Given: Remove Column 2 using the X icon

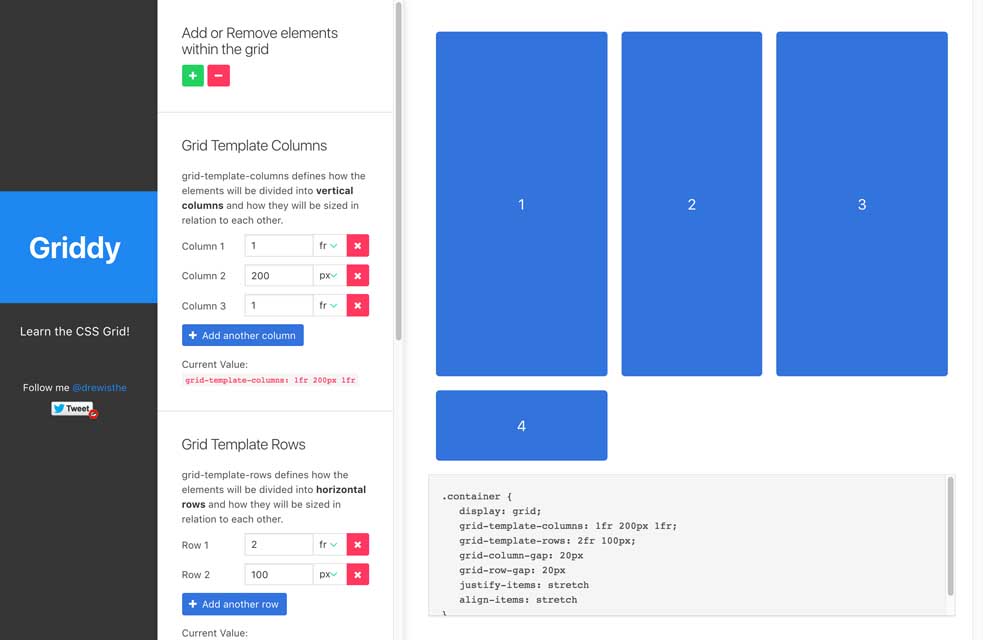Looking at the screenshot, I should pyautogui.click(x=357, y=276).
